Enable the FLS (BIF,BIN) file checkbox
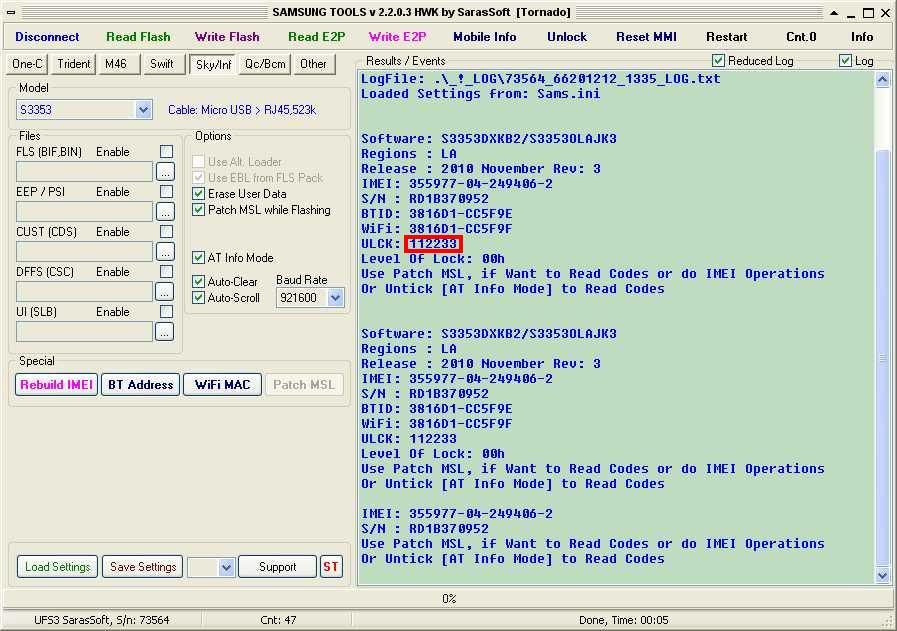The image size is (897, 631). 166,152
